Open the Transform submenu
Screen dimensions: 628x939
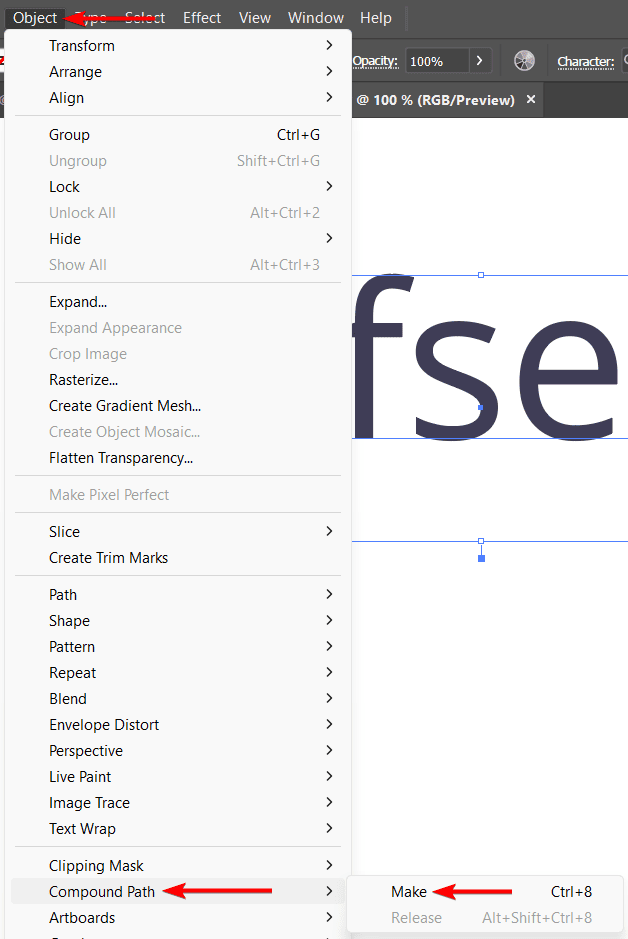(x=82, y=46)
